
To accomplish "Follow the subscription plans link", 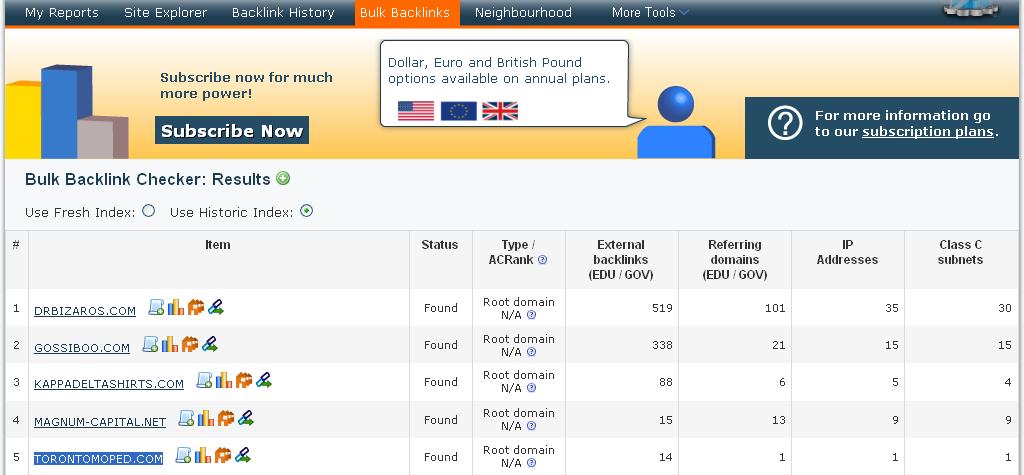I will pyautogui.click(x=928, y=131).
